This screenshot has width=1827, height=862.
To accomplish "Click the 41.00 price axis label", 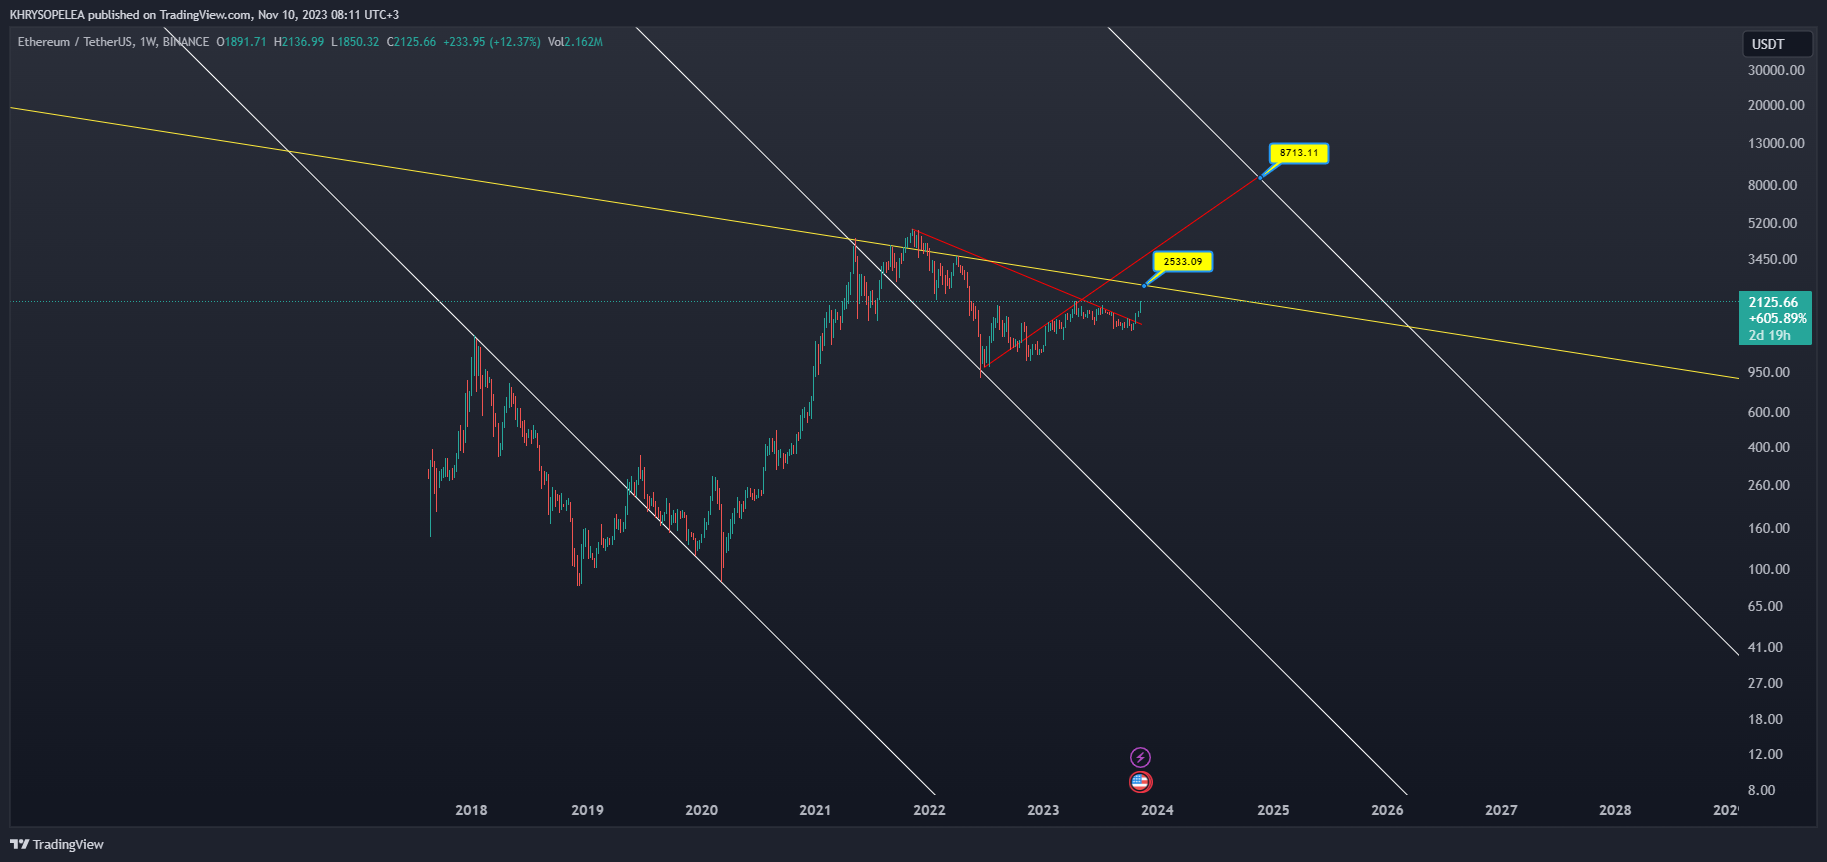I will click(x=1765, y=647).
